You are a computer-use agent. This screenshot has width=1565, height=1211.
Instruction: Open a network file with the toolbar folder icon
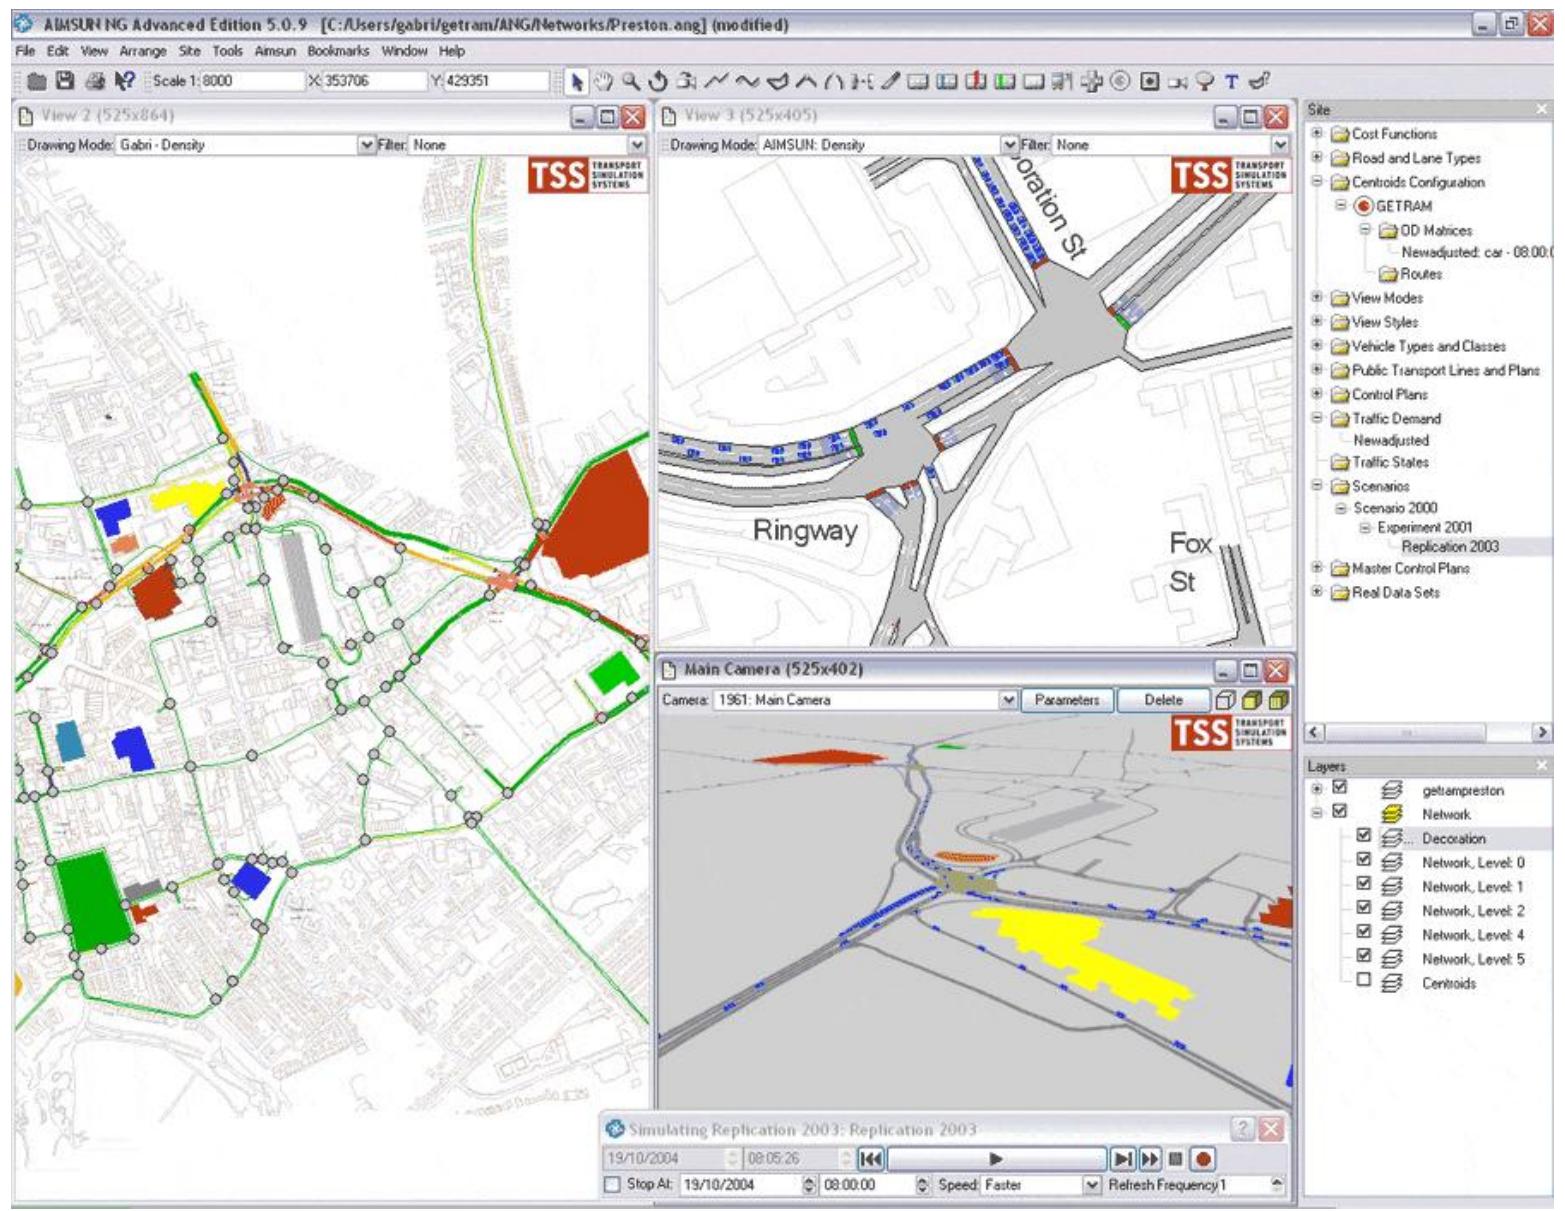tap(37, 81)
